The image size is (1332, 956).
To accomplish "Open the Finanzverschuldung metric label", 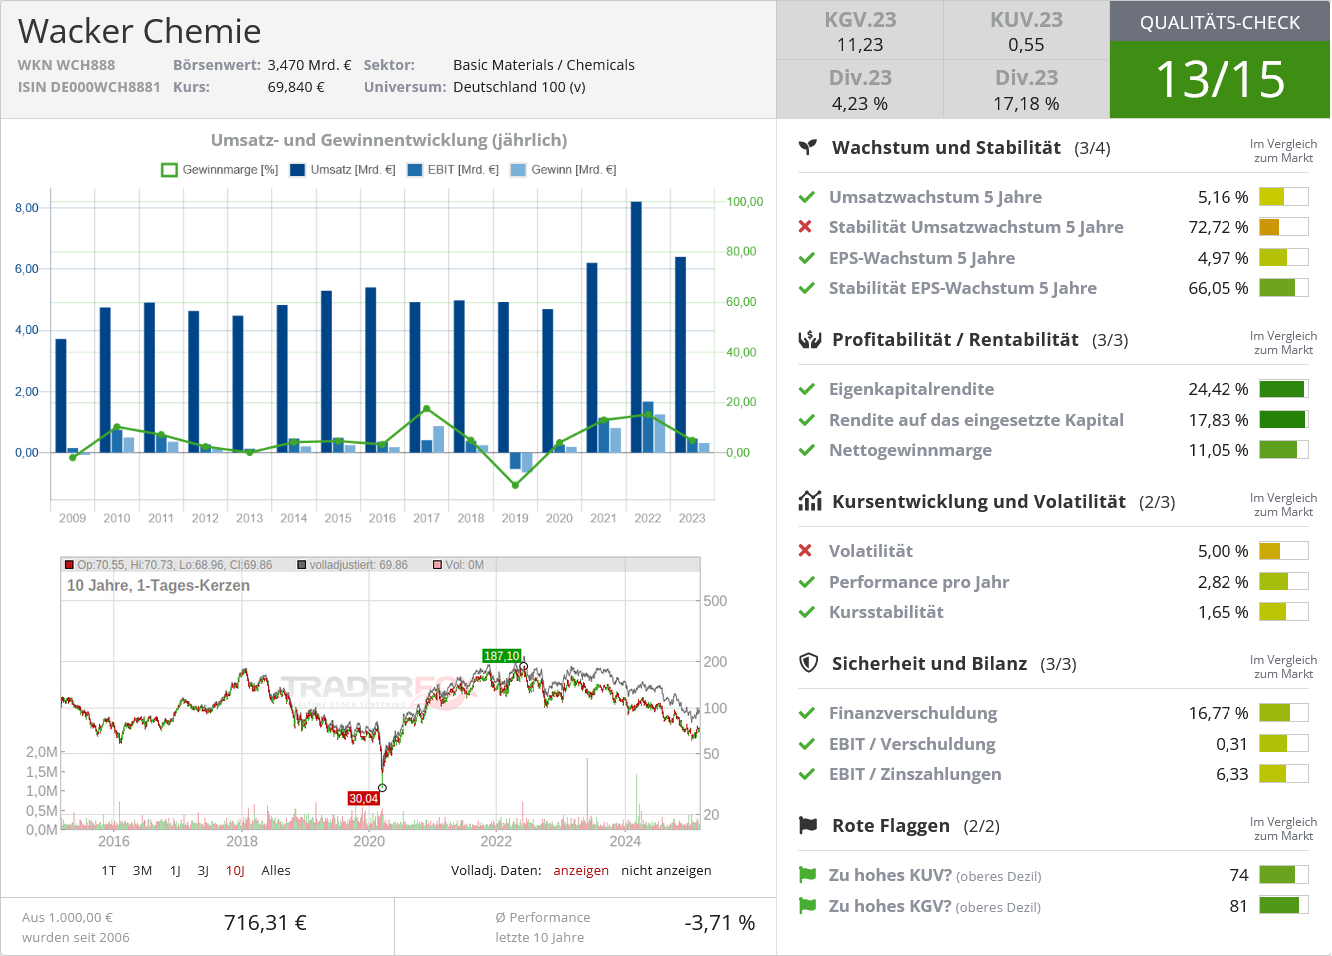I will 913,713.
